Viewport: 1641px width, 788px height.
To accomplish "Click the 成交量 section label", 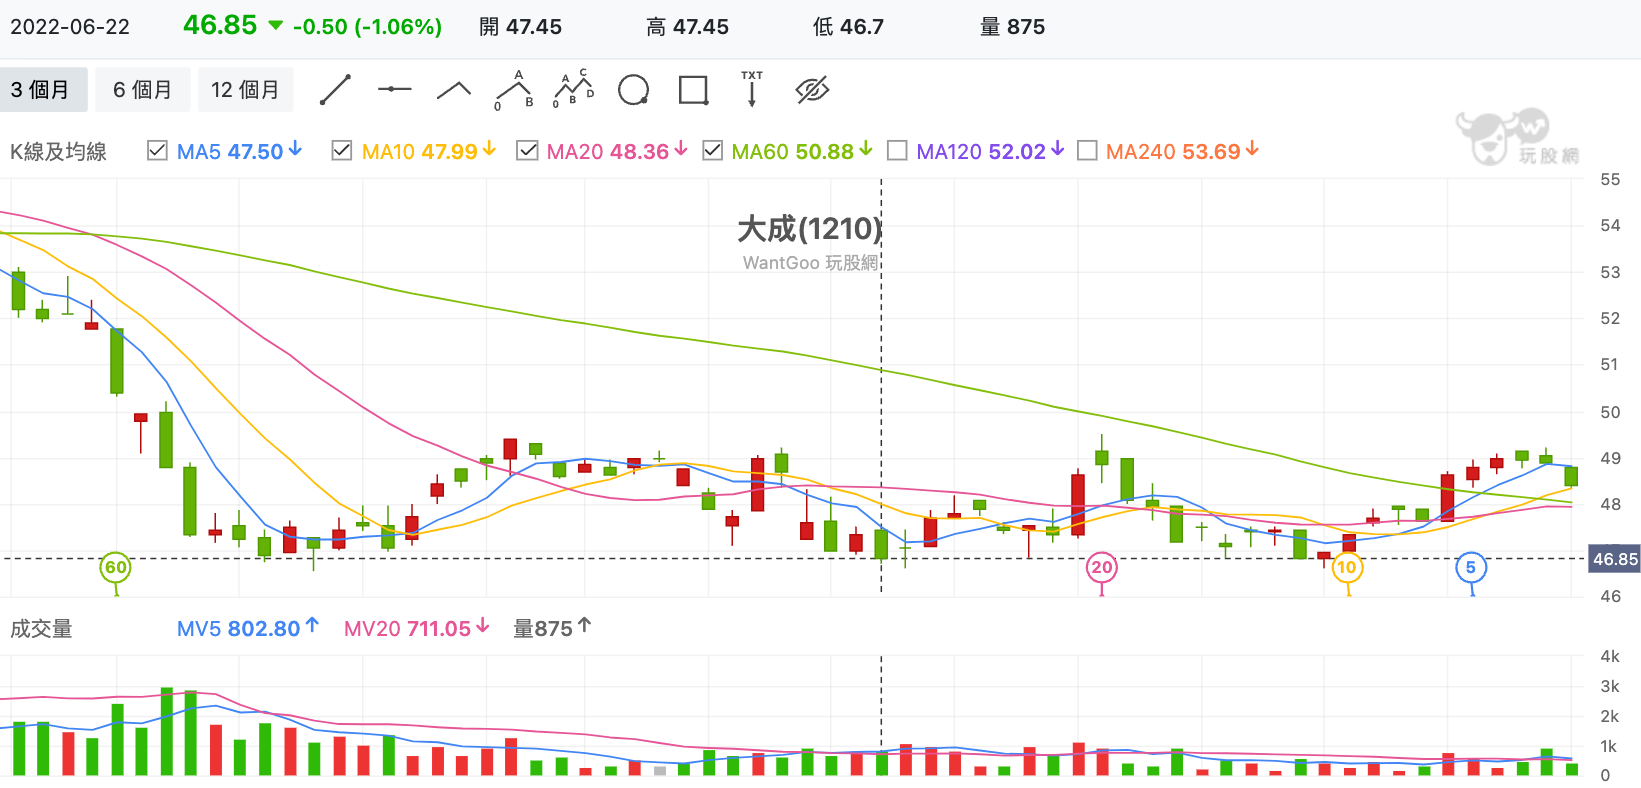I will (41, 629).
